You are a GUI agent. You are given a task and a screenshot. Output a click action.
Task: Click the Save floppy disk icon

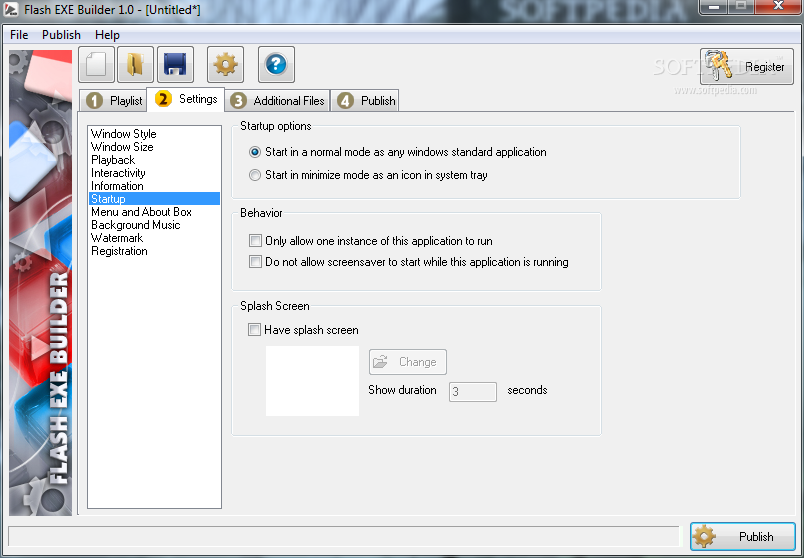click(175, 65)
